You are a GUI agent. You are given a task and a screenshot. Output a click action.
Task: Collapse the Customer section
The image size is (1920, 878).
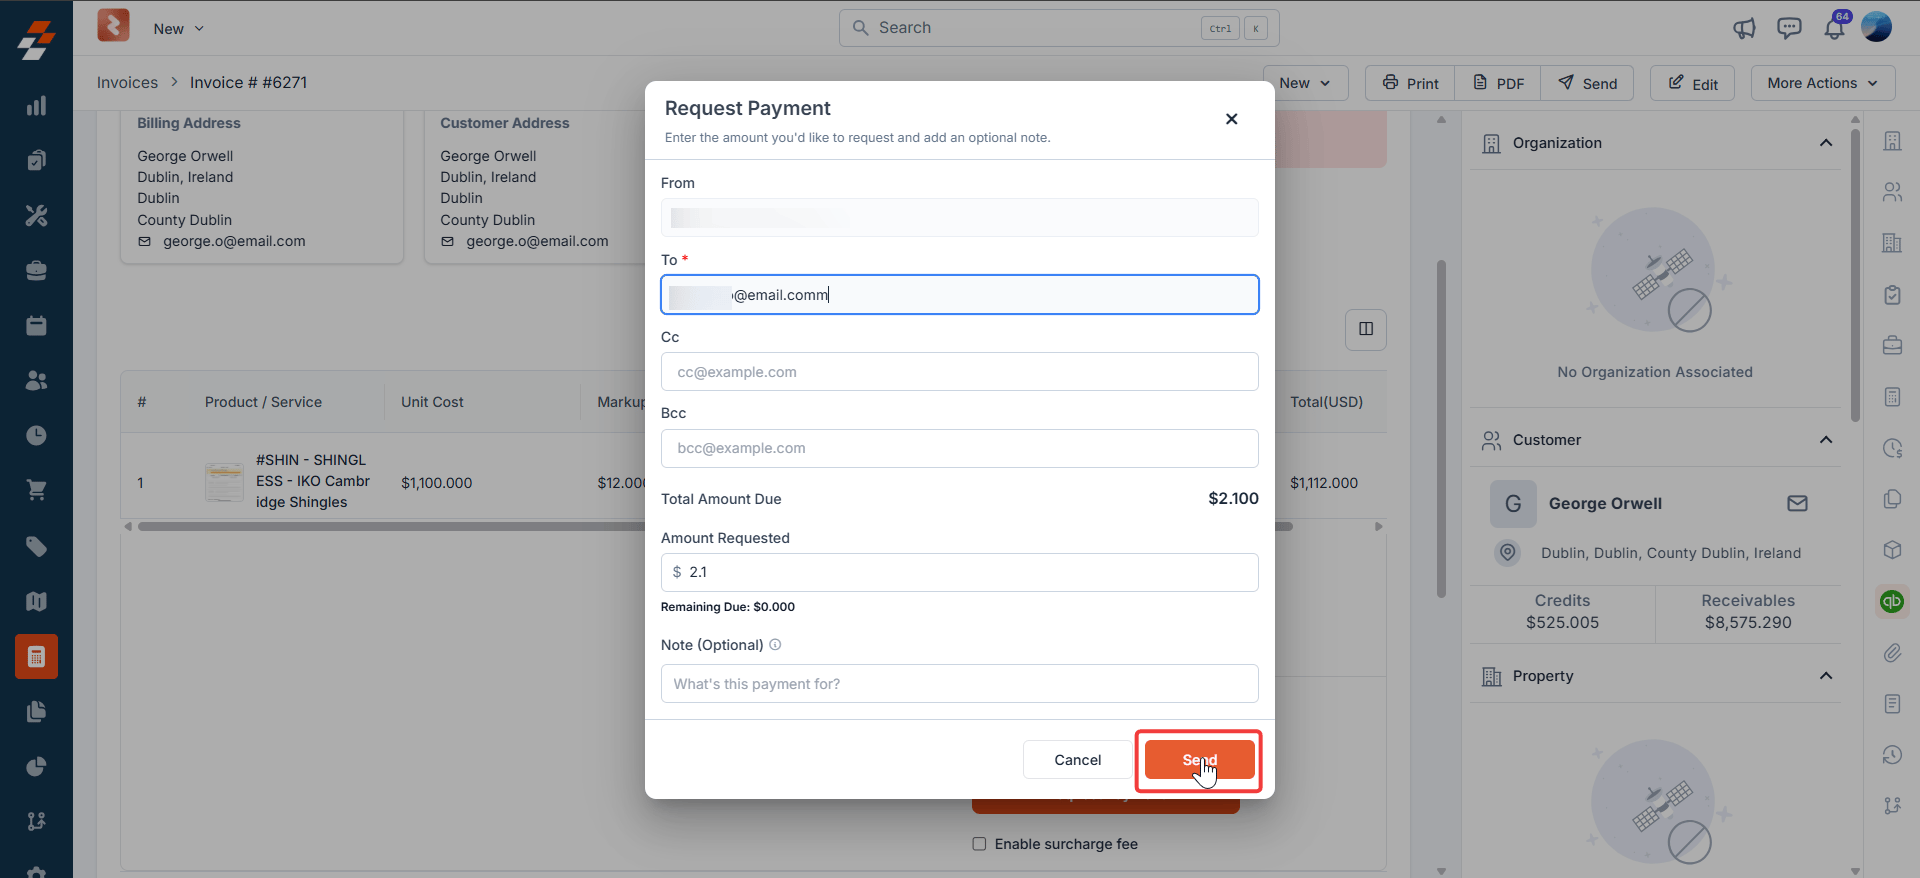coord(1826,440)
